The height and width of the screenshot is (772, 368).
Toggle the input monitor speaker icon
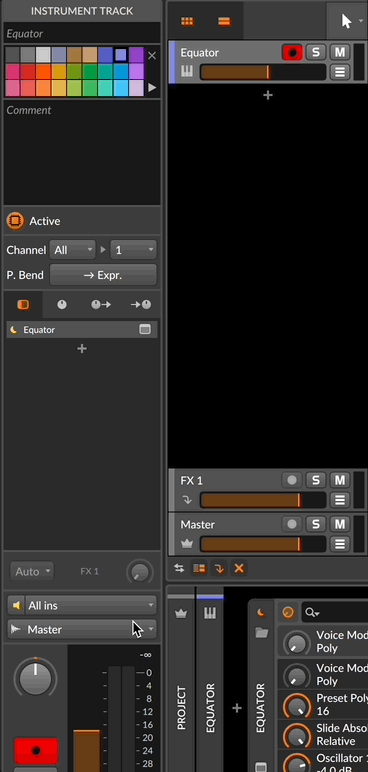click(x=16, y=606)
